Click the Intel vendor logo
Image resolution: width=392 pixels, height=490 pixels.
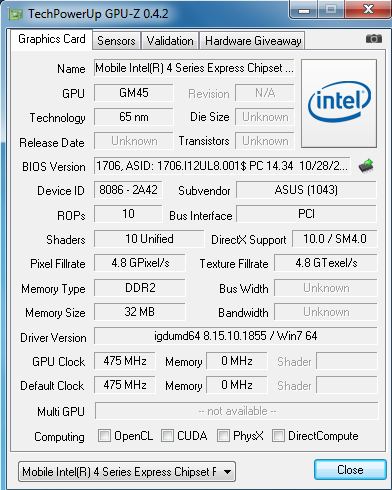pos(339,103)
